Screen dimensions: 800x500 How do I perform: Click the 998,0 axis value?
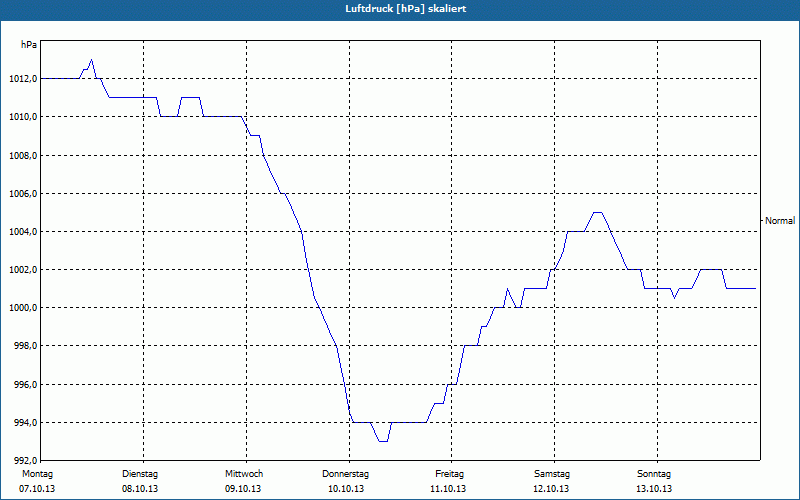click(x=26, y=346)
